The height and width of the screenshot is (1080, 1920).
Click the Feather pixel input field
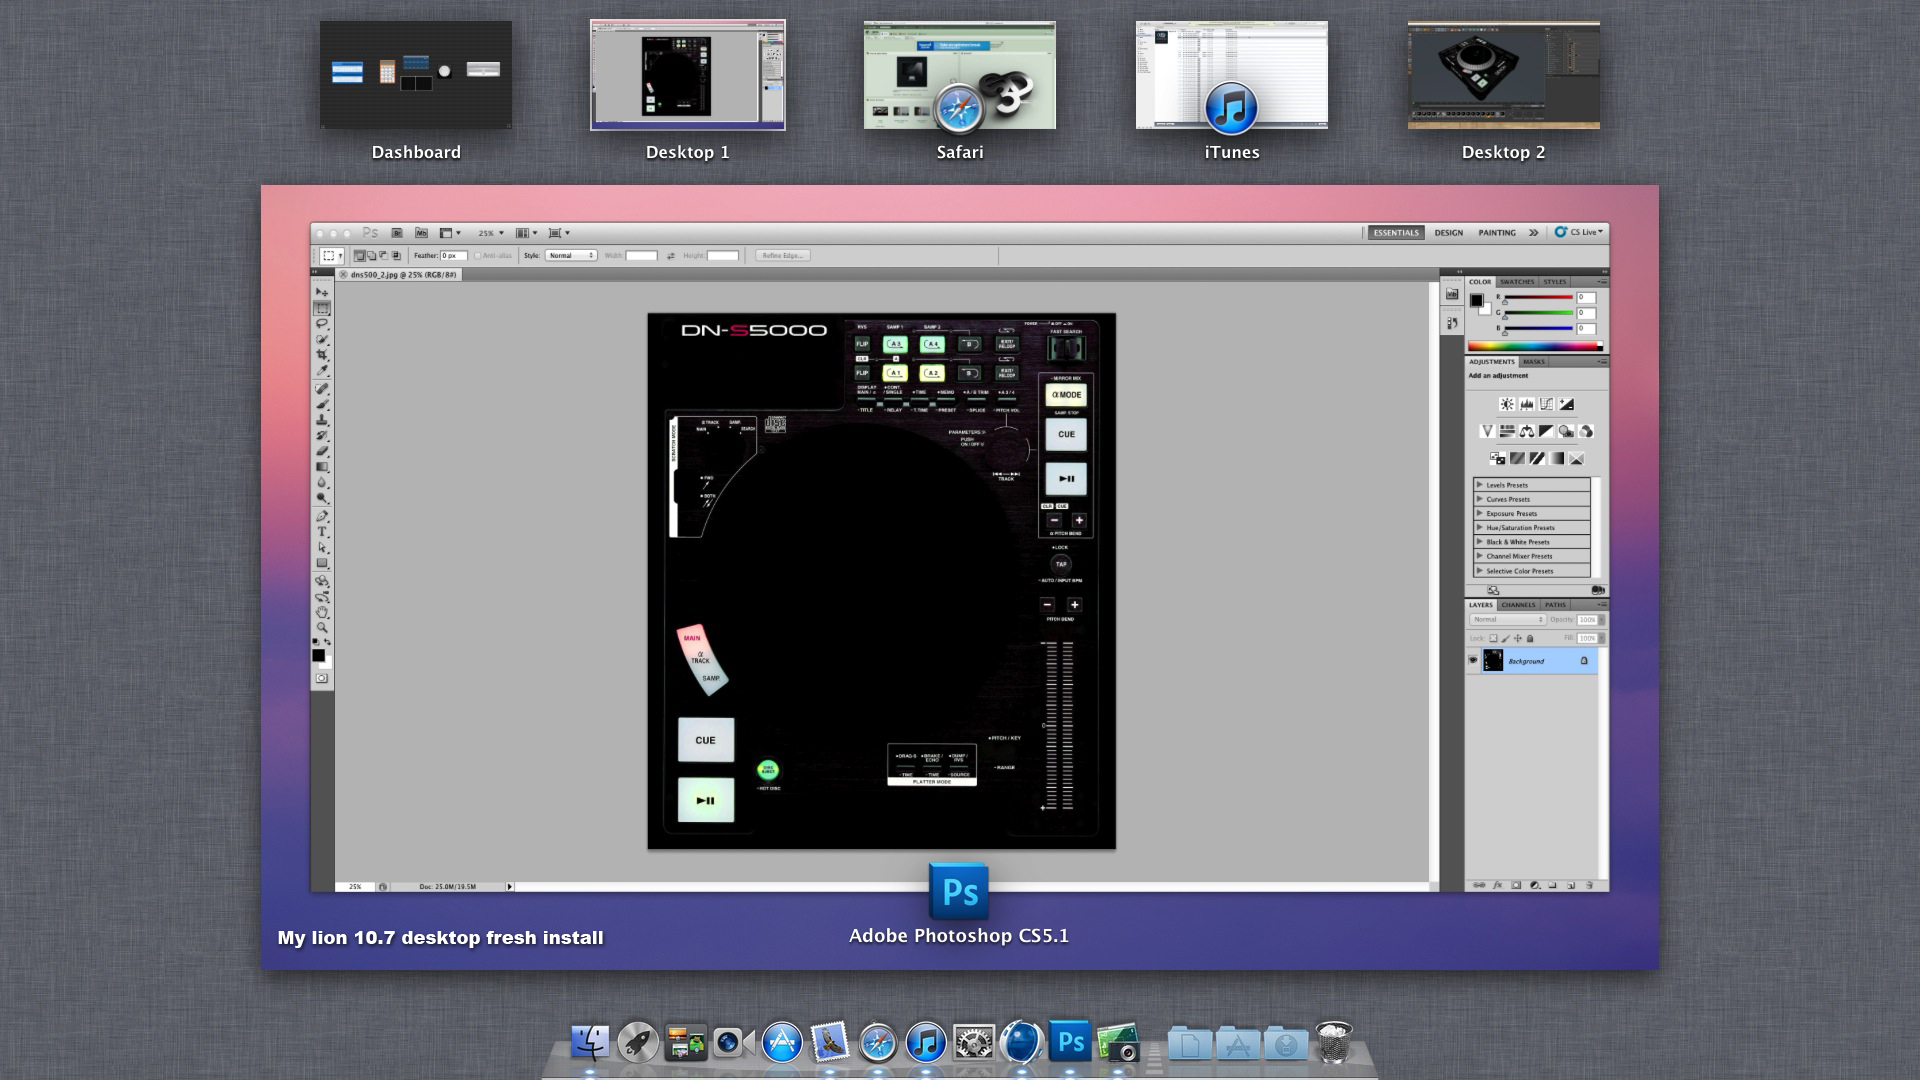tap(454, 255)
